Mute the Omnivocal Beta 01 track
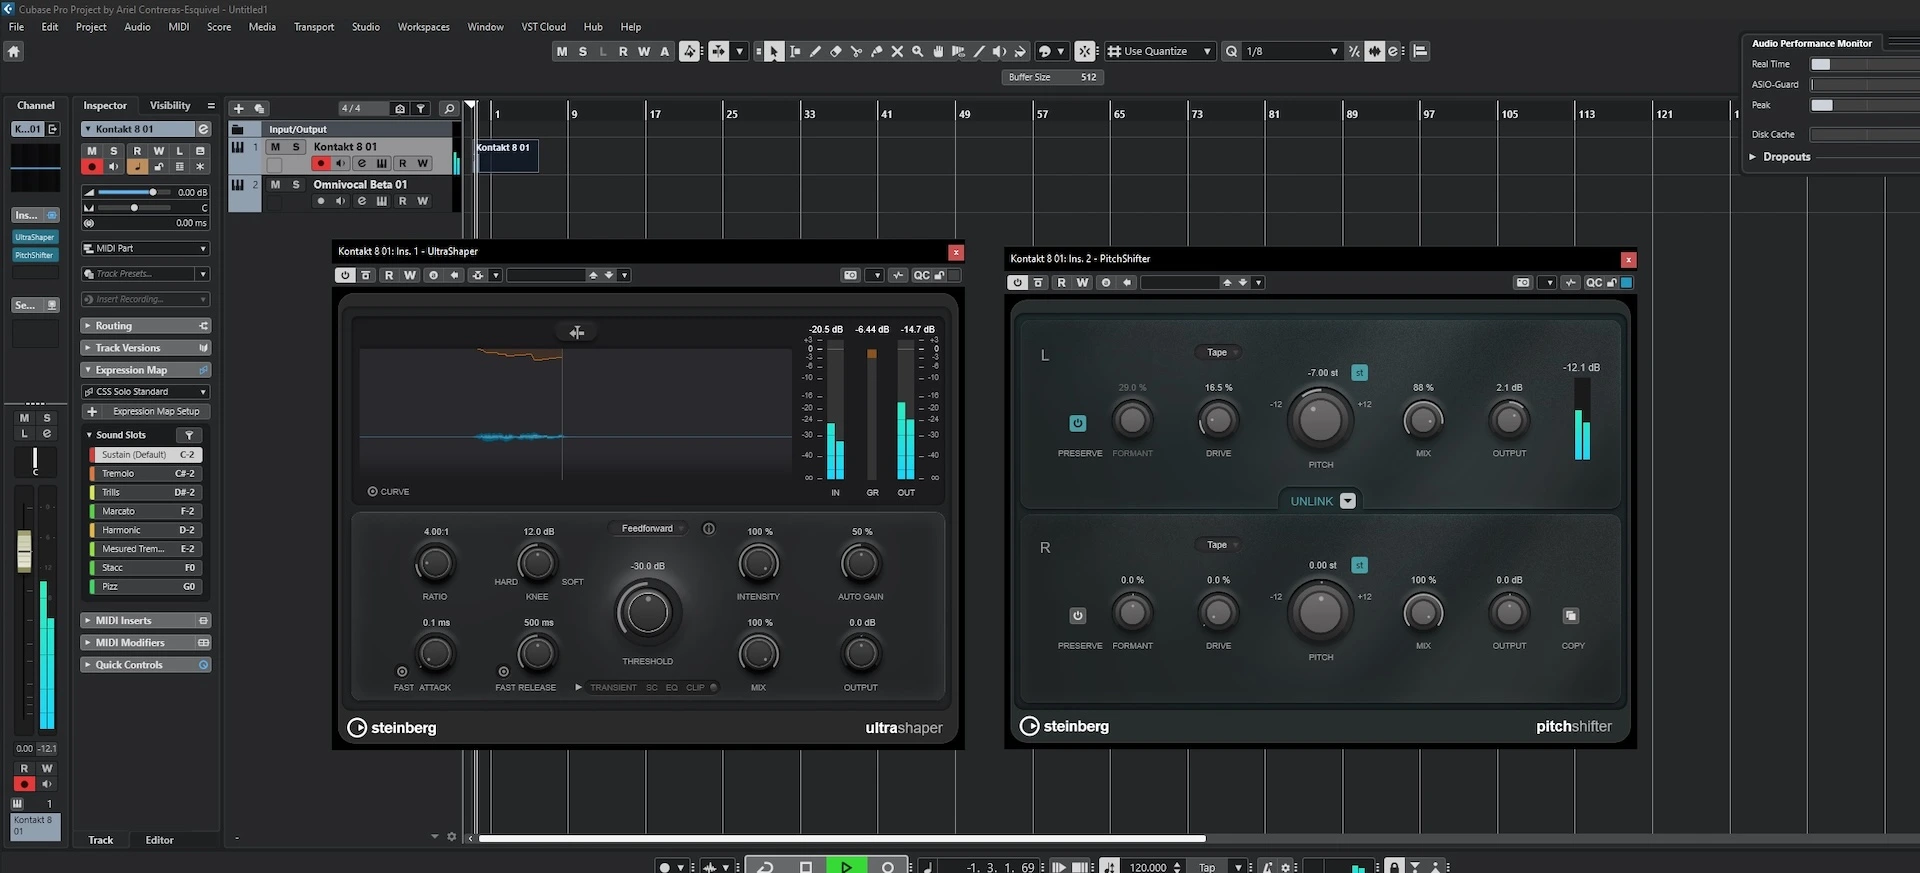Viewport: 1920px width, 873px height. tap(275, 185)
